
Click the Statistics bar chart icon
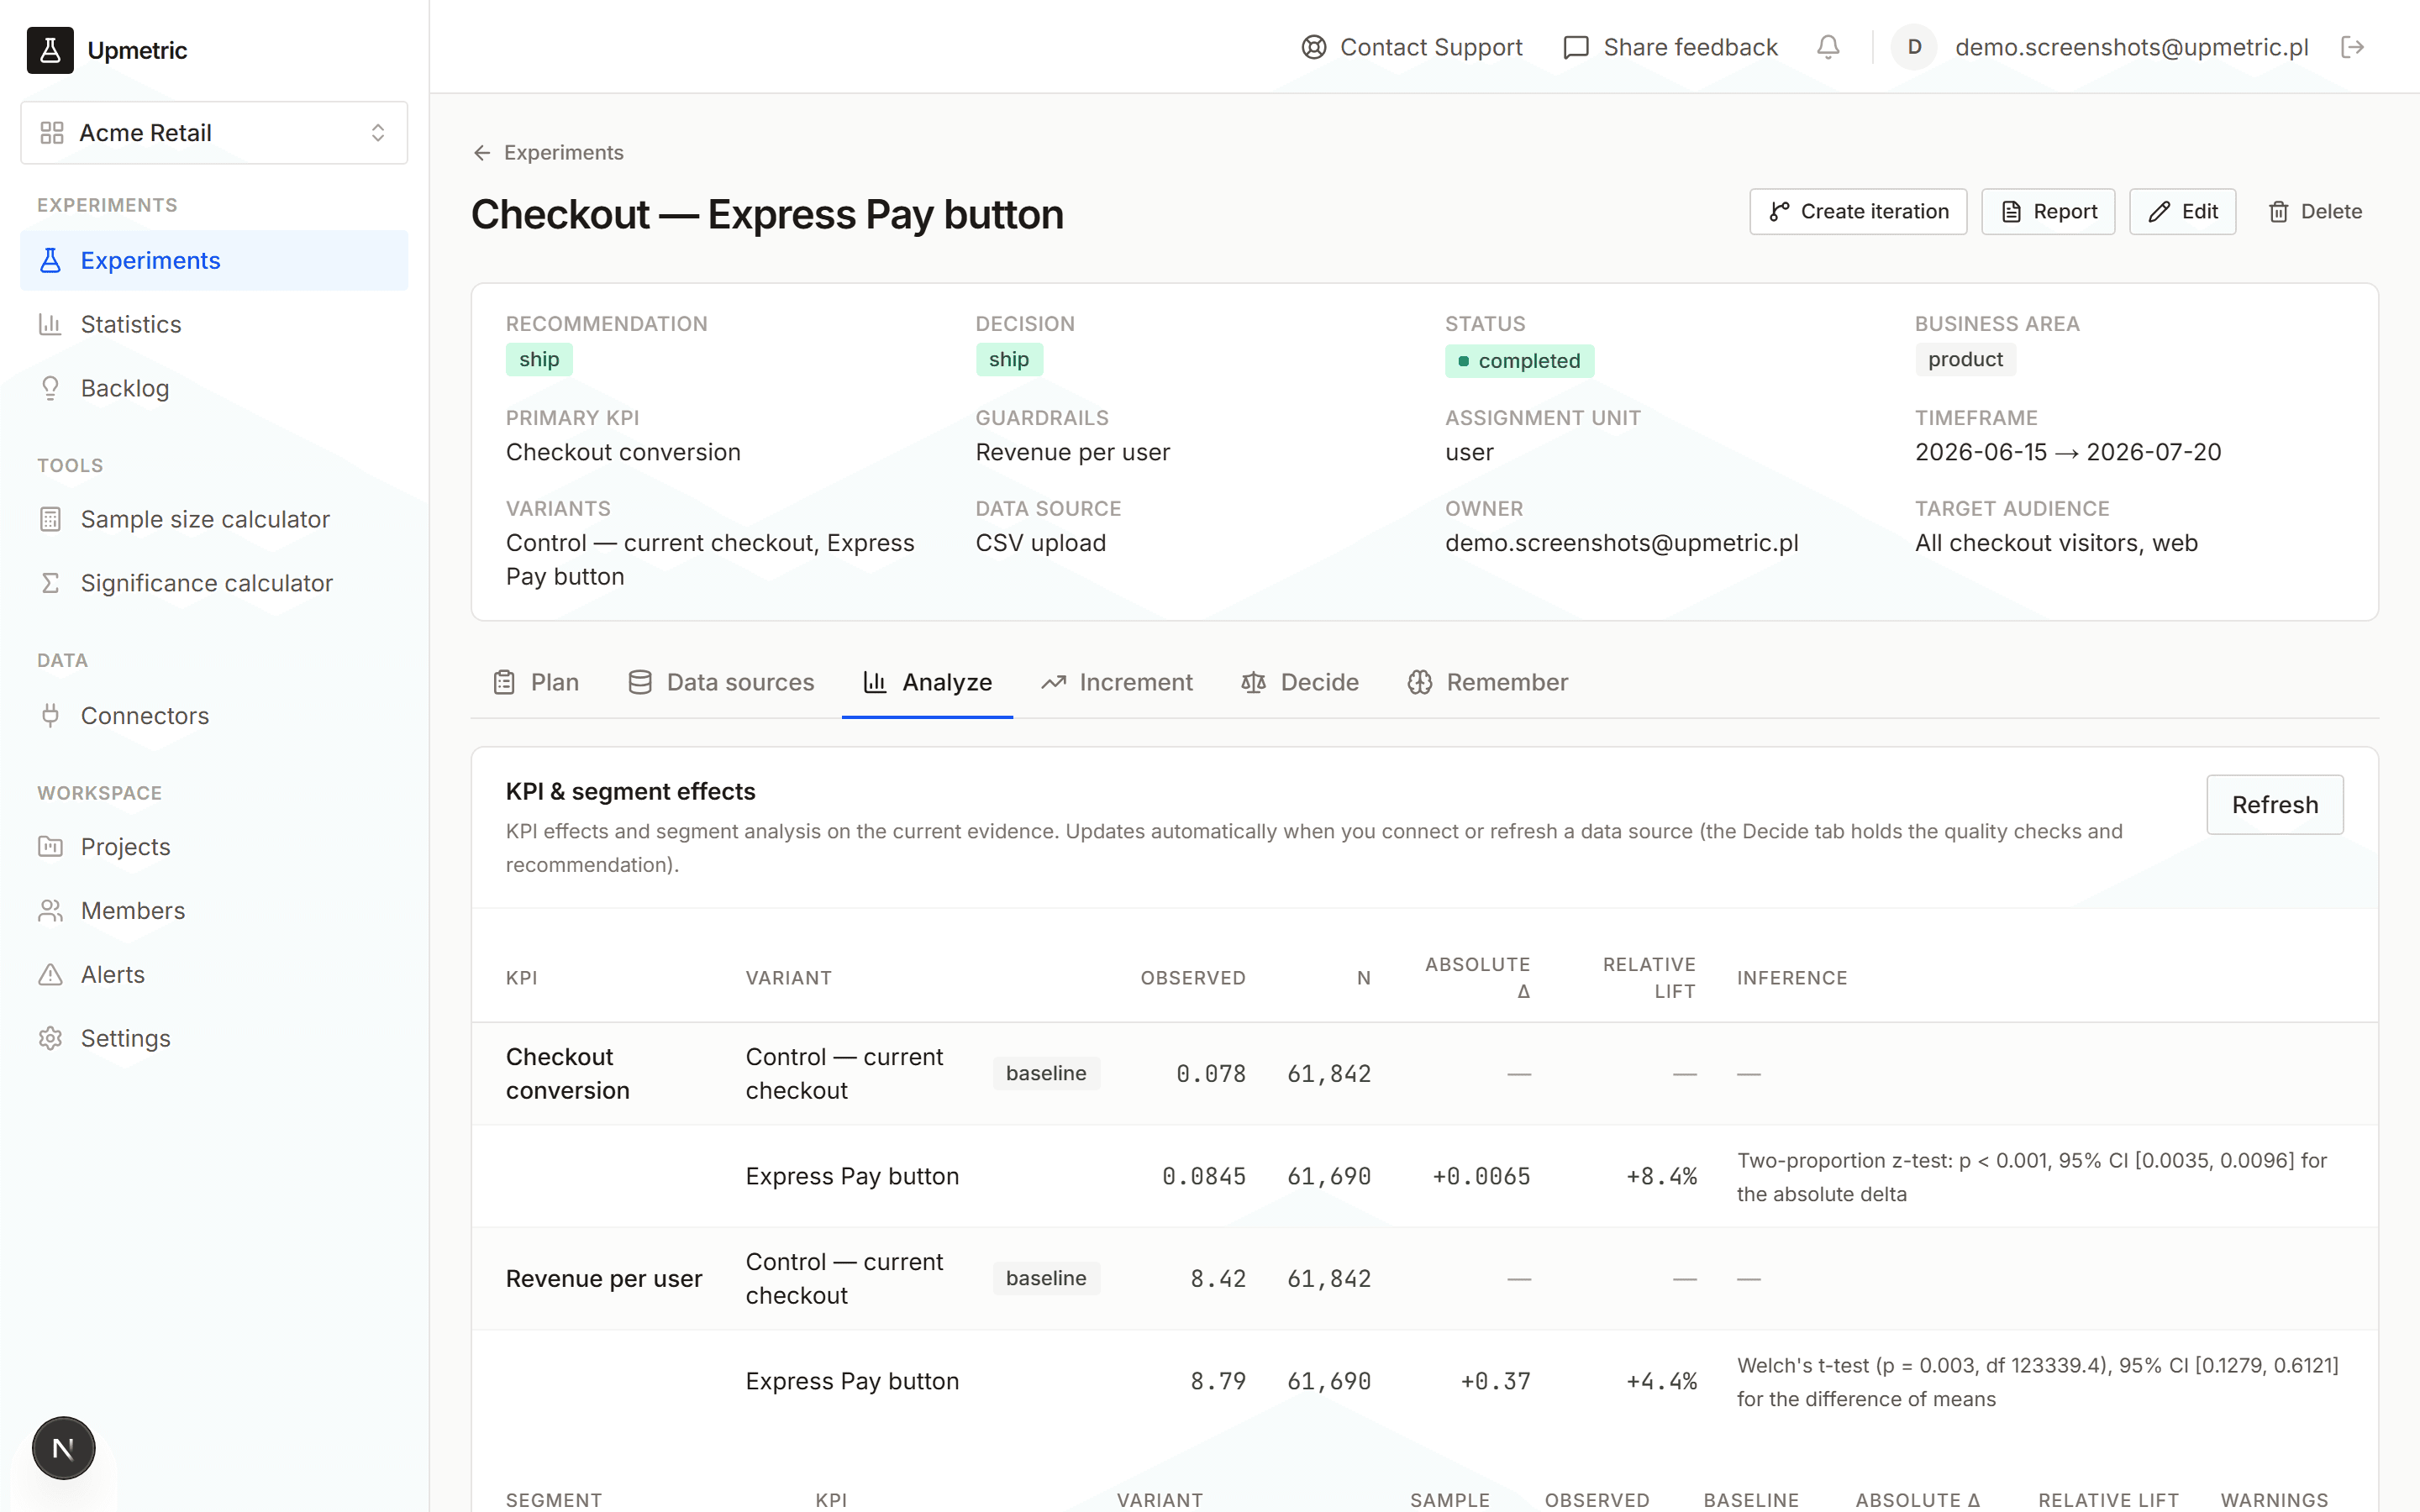click(50, 324)
